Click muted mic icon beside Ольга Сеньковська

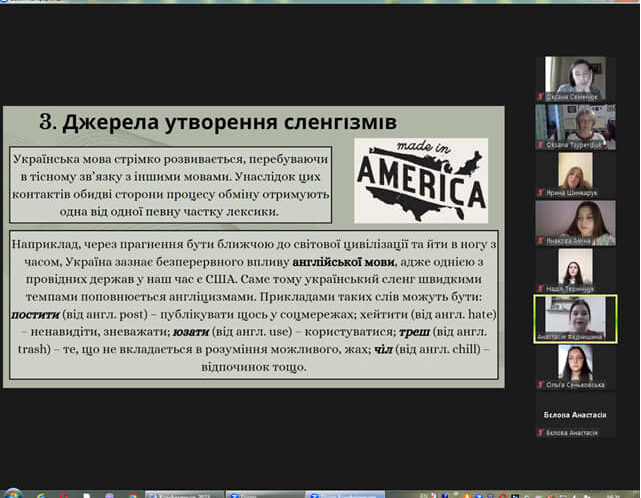coord(540,384)
